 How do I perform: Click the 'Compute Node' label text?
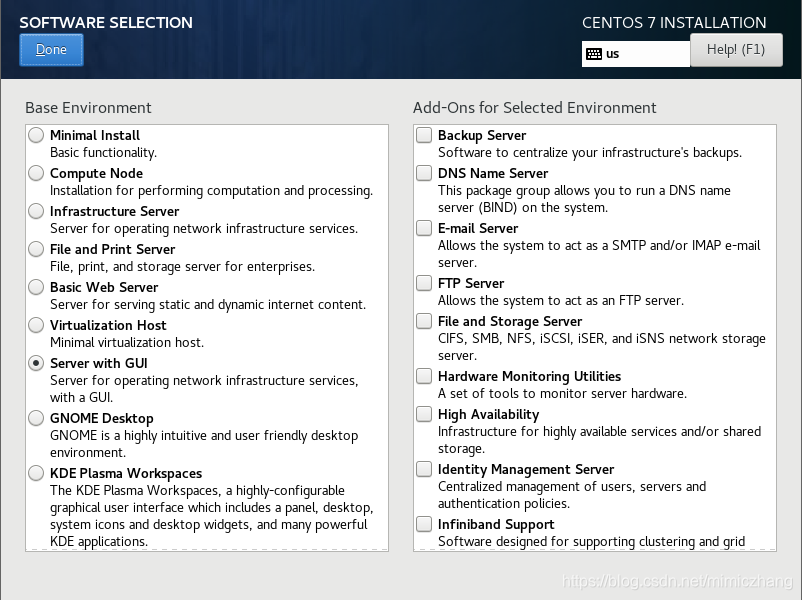[96, 173]
